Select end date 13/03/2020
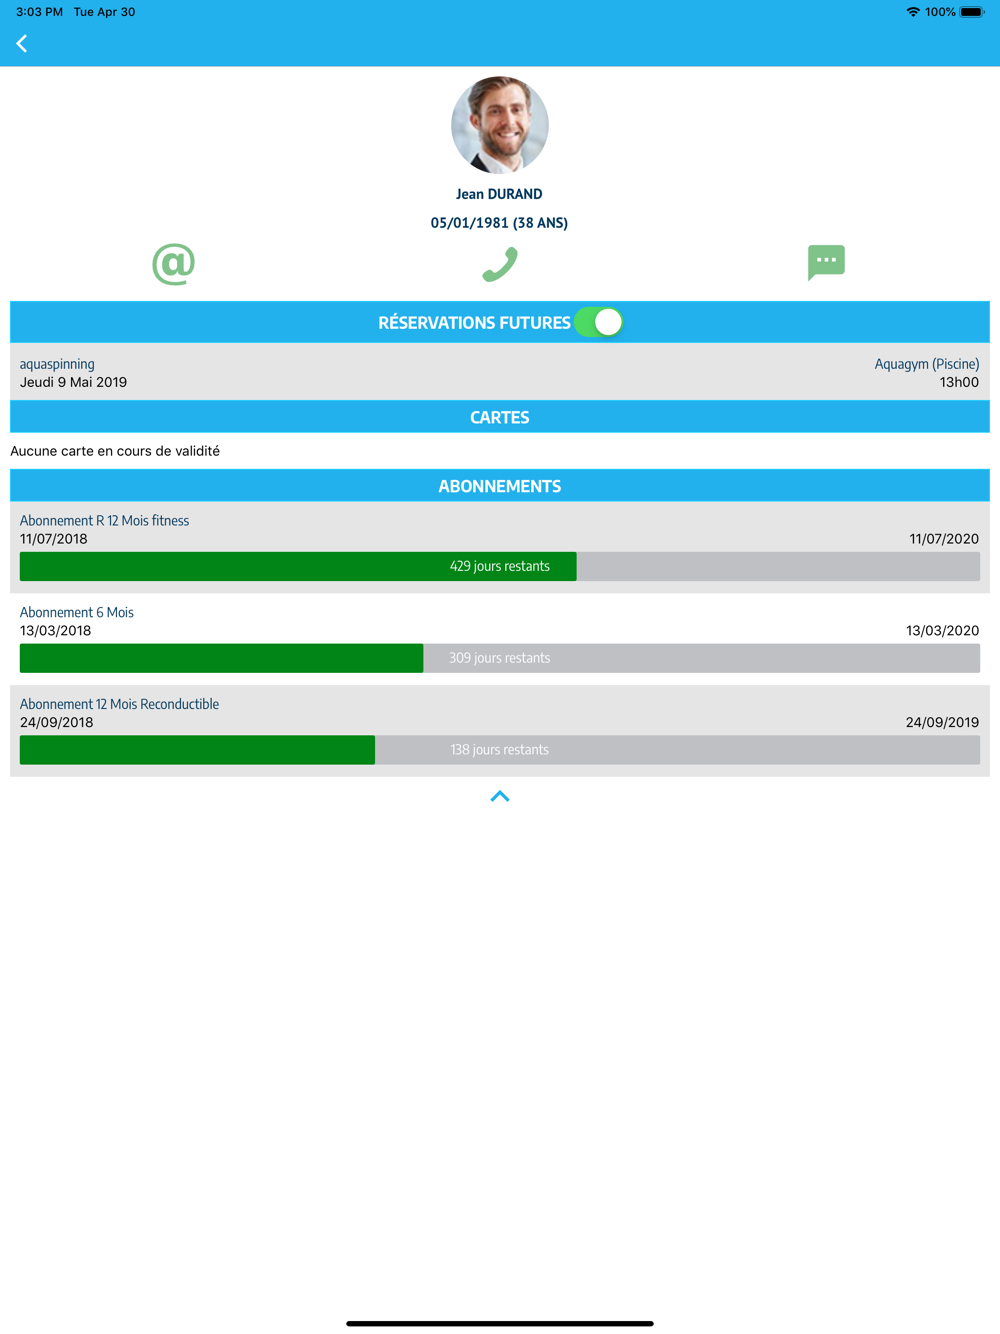This screenshot has height=1334, width=1000. 942,631
